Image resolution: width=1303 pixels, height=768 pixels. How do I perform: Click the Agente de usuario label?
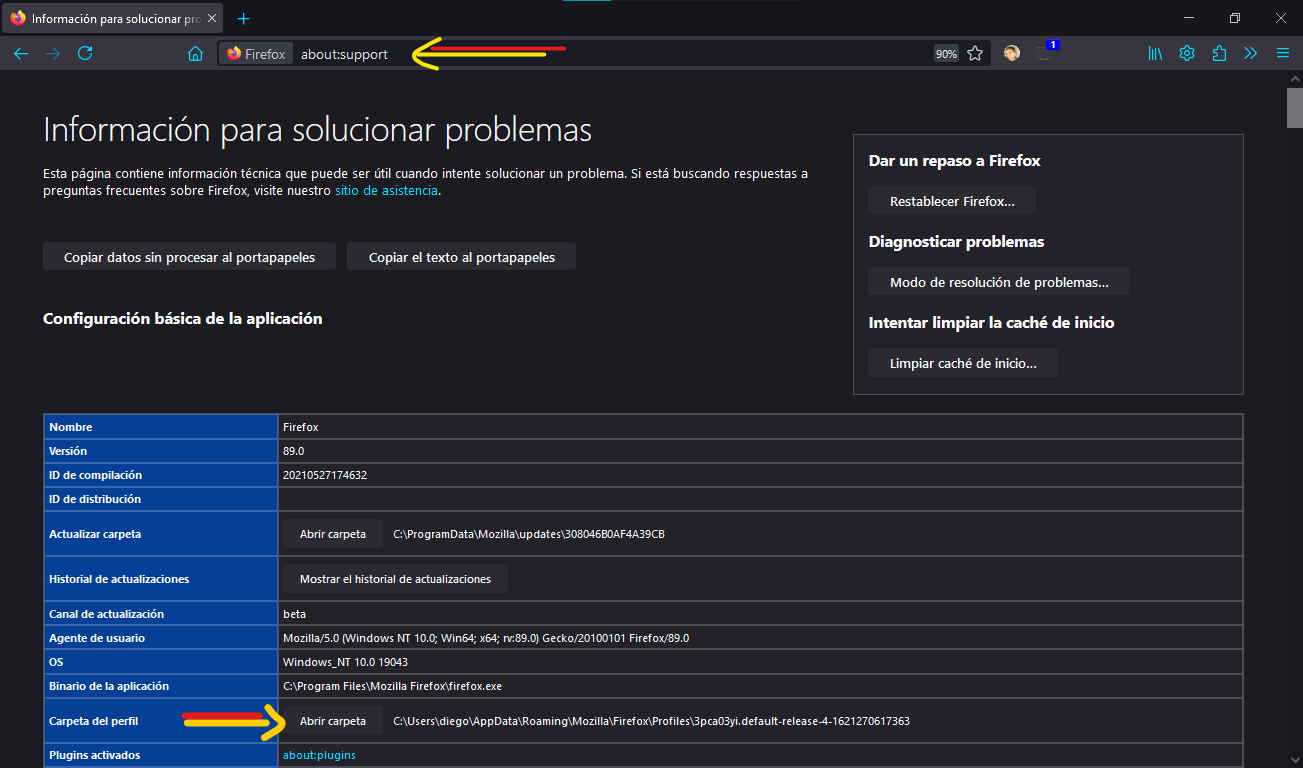[x=96, y=638]
